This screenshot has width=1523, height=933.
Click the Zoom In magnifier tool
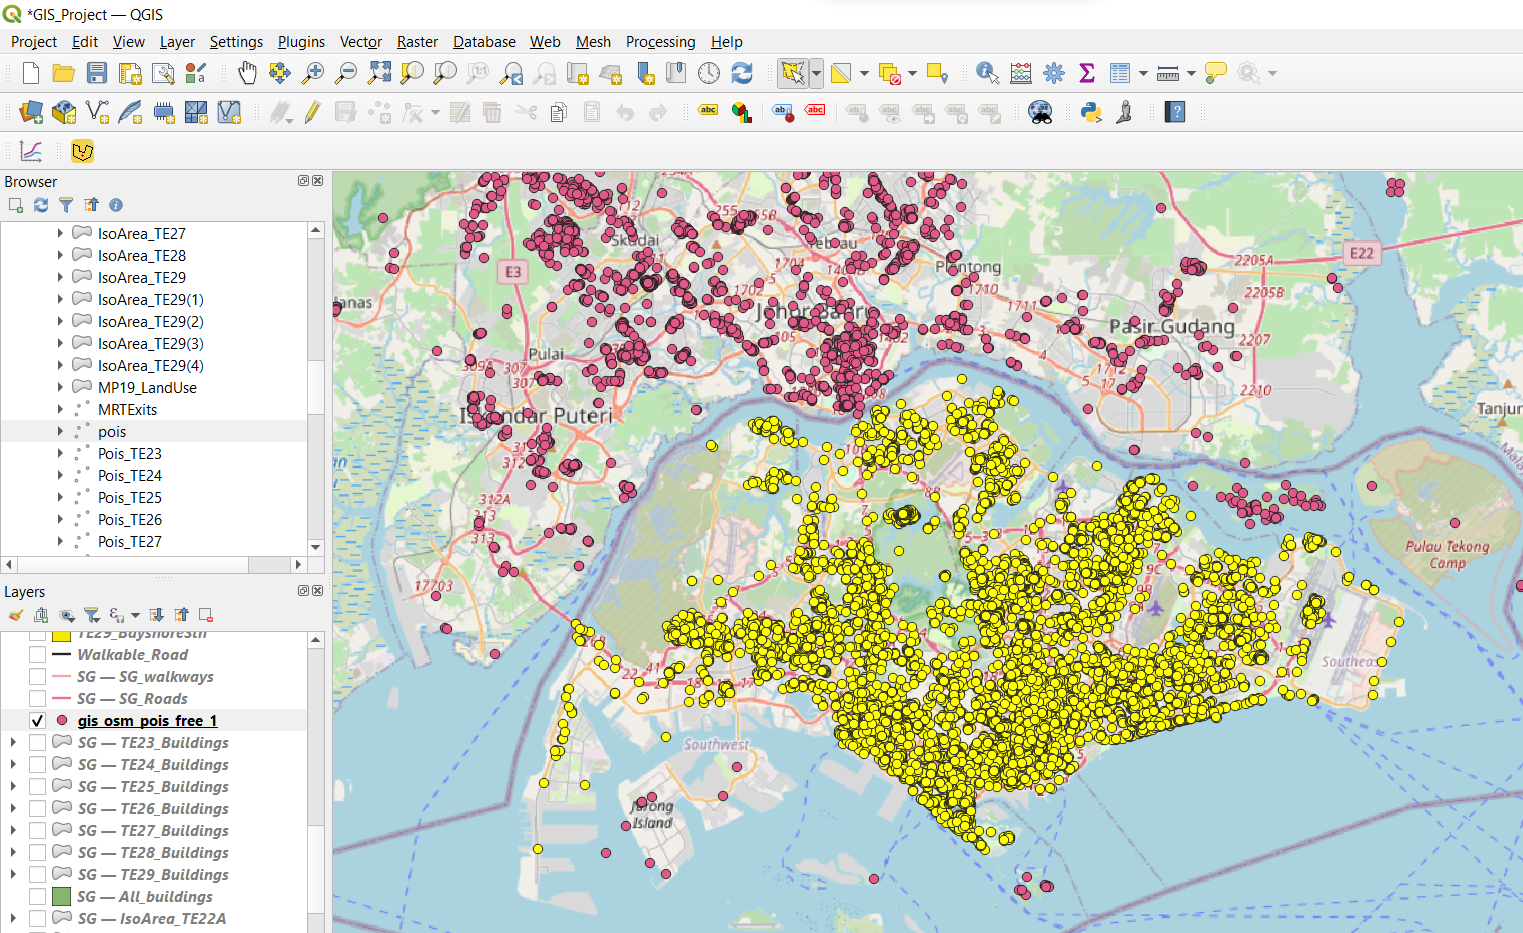click(313, 73)
